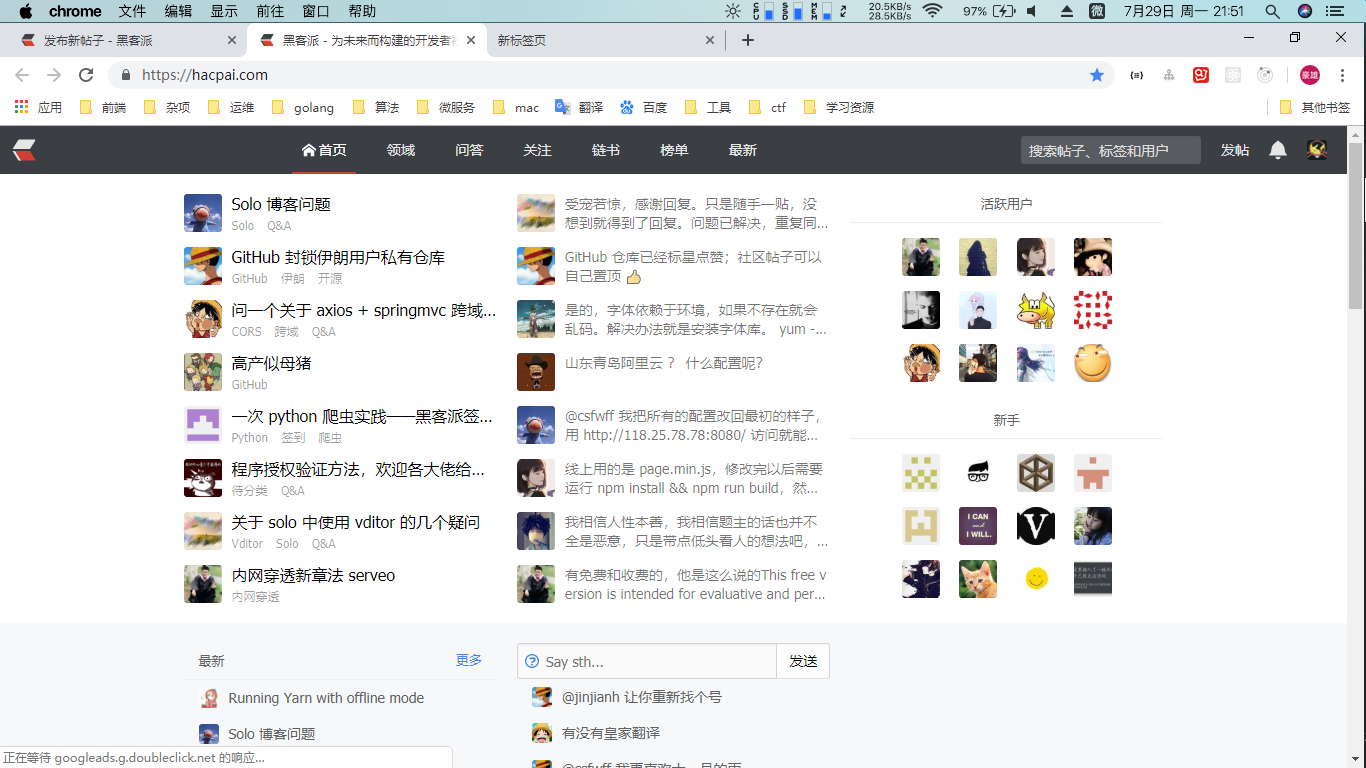
Task: Open the 问答 navigation item
Action: click(x=469, y=150)
